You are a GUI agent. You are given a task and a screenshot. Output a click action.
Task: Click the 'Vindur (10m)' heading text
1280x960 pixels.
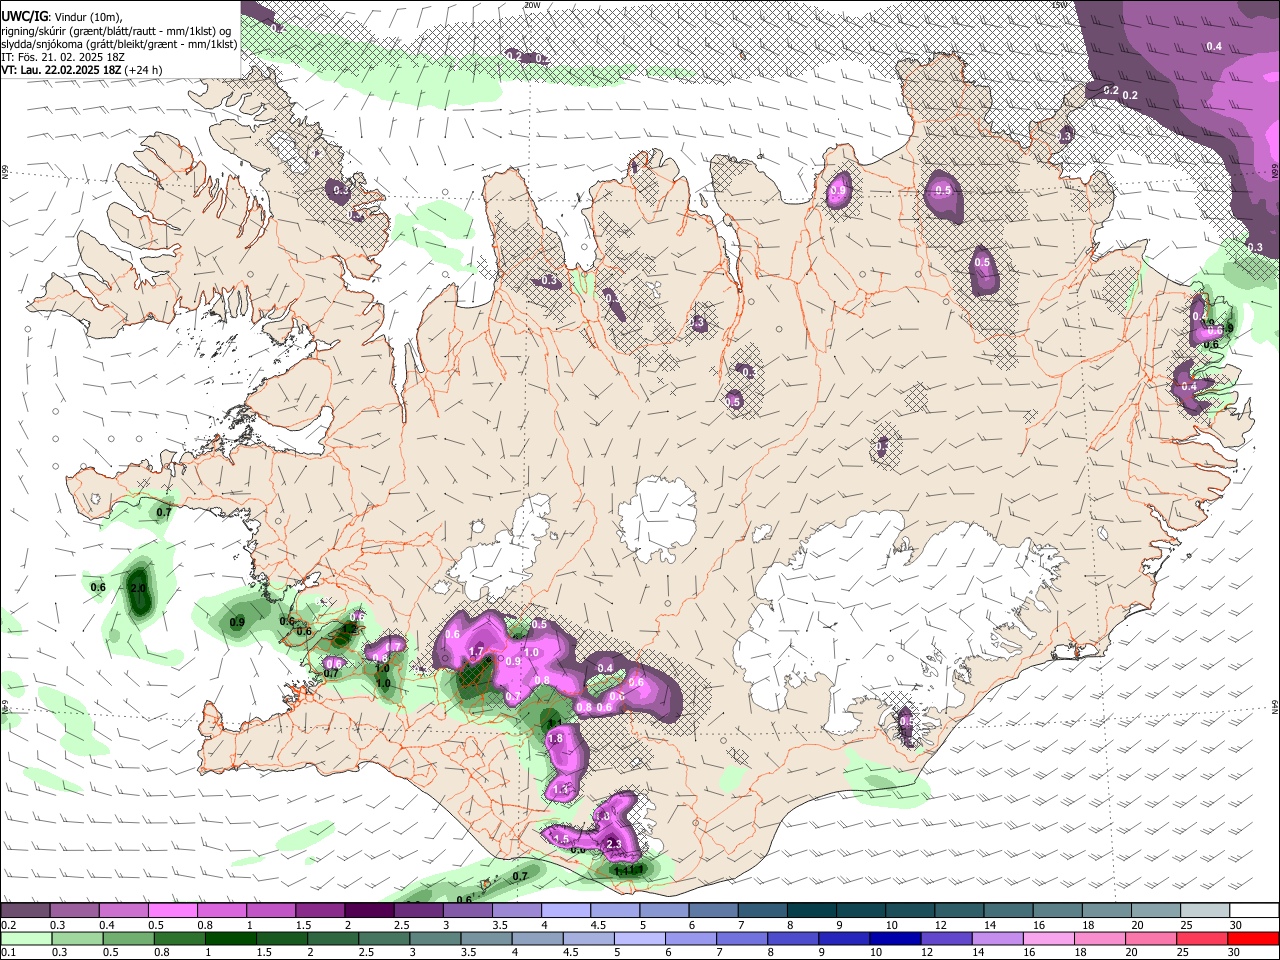[86, 16]
